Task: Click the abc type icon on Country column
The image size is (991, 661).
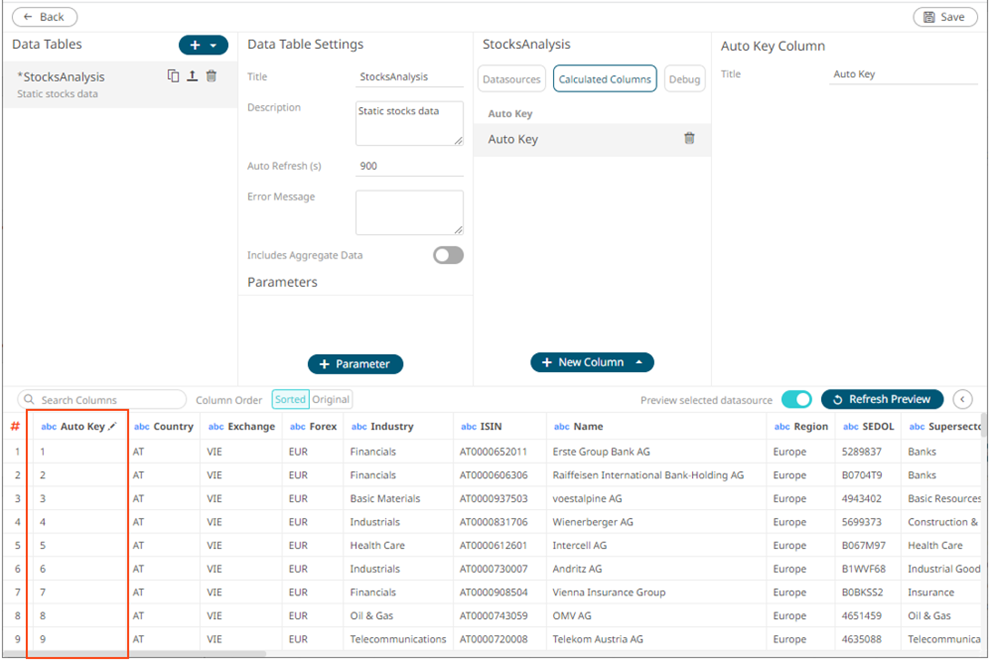Action: (x=142, y=426)
